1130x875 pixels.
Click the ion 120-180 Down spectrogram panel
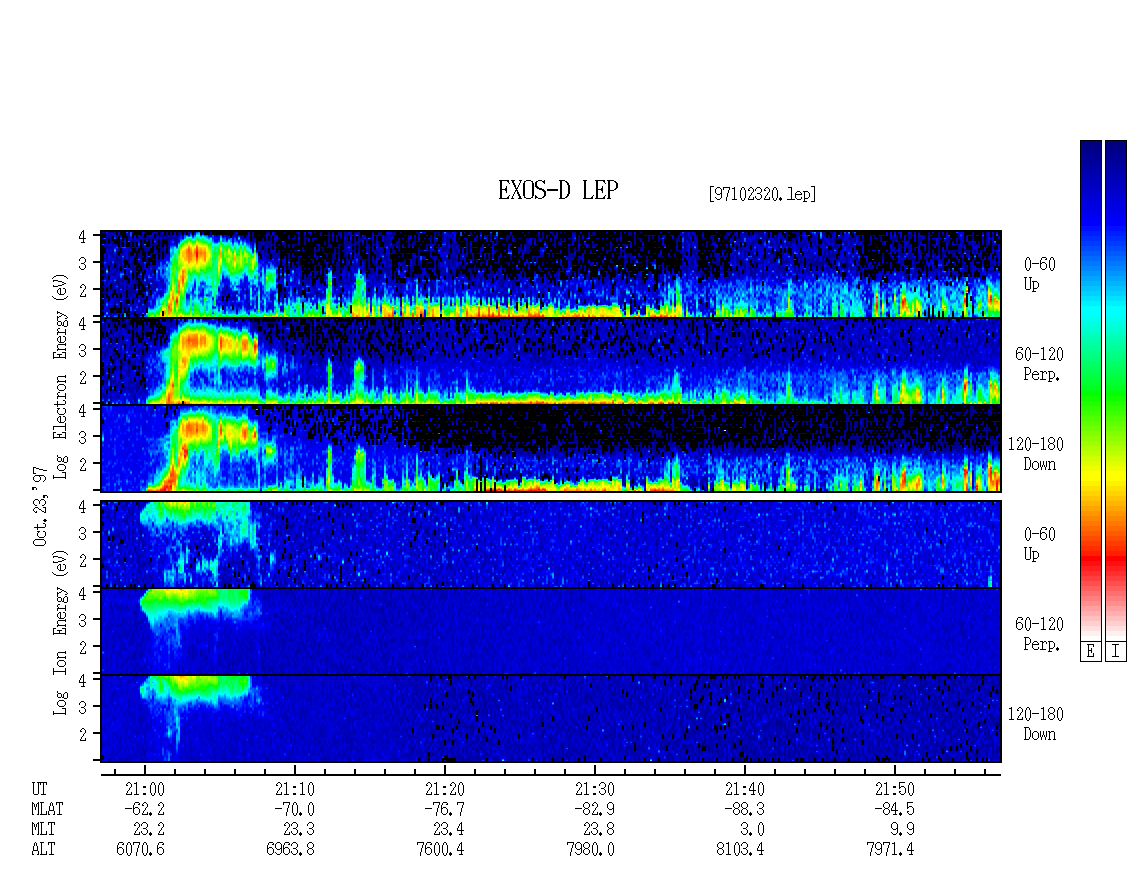pyautogui.click(x=551, y=719)
